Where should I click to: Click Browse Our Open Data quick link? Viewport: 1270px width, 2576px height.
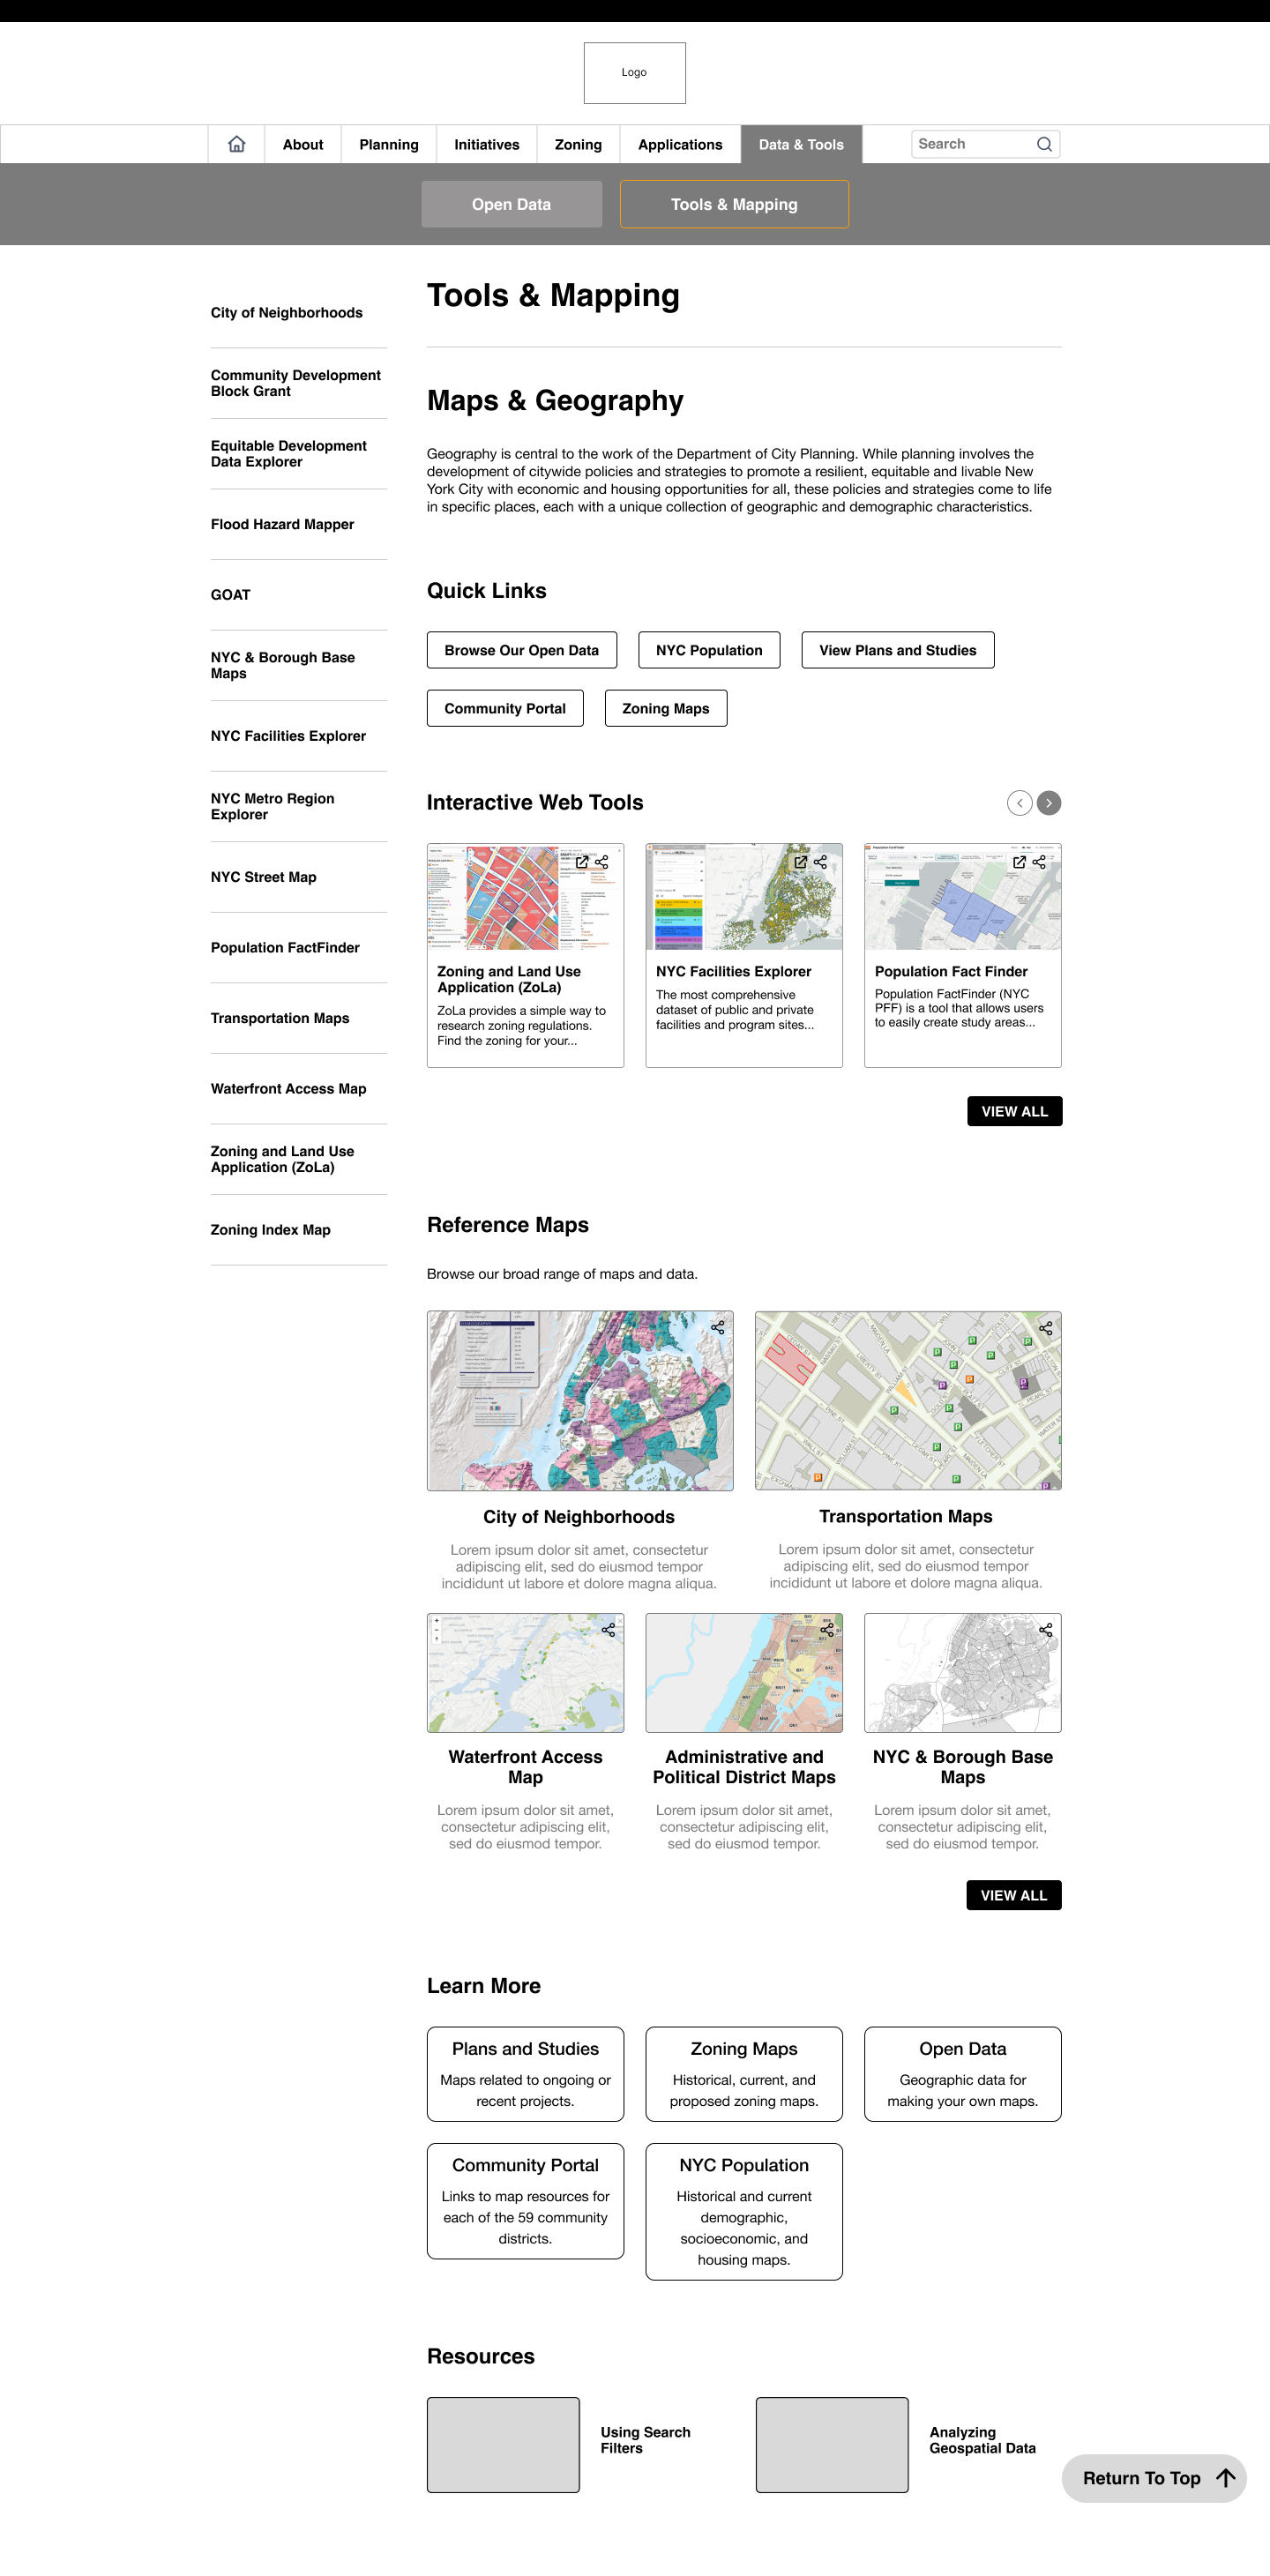pyautogui.click(x=522, y=650)
